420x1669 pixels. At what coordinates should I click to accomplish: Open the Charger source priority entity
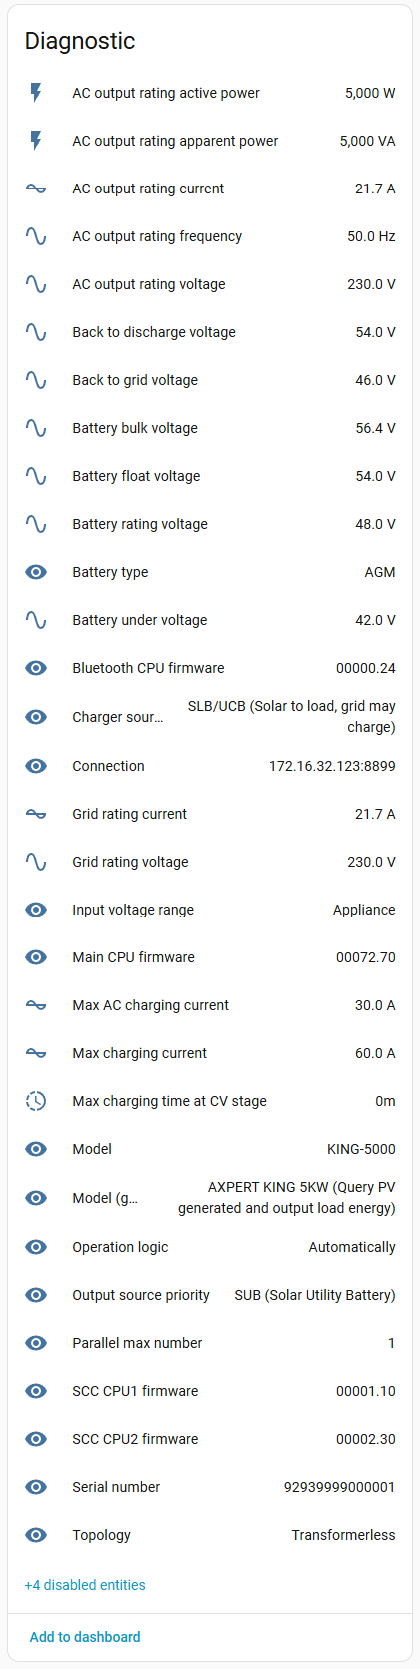pyautogui.click(x=210, y=717)
